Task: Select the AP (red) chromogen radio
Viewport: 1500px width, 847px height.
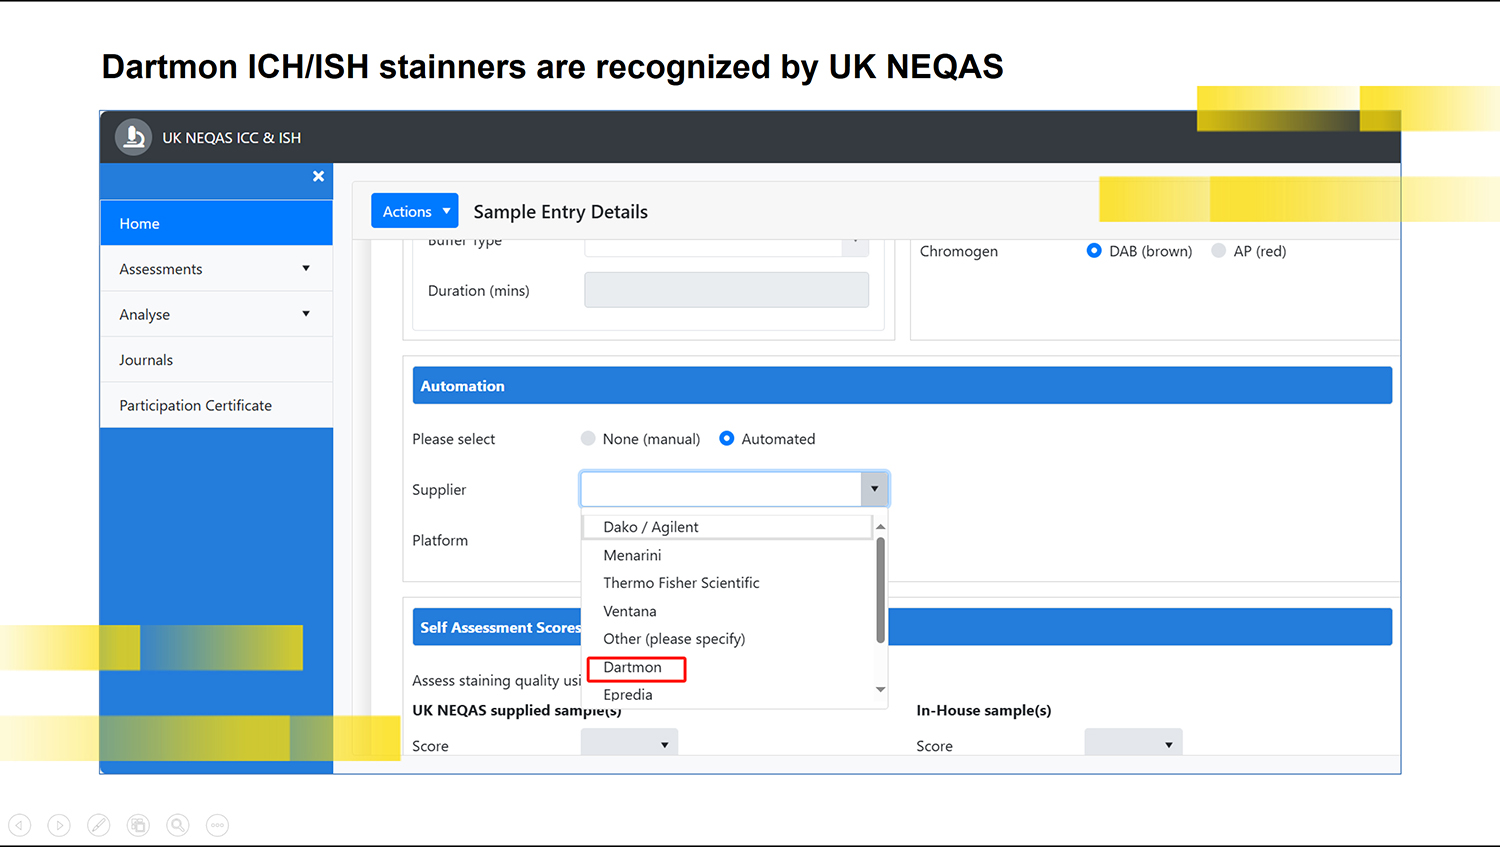Action: 1218,251
